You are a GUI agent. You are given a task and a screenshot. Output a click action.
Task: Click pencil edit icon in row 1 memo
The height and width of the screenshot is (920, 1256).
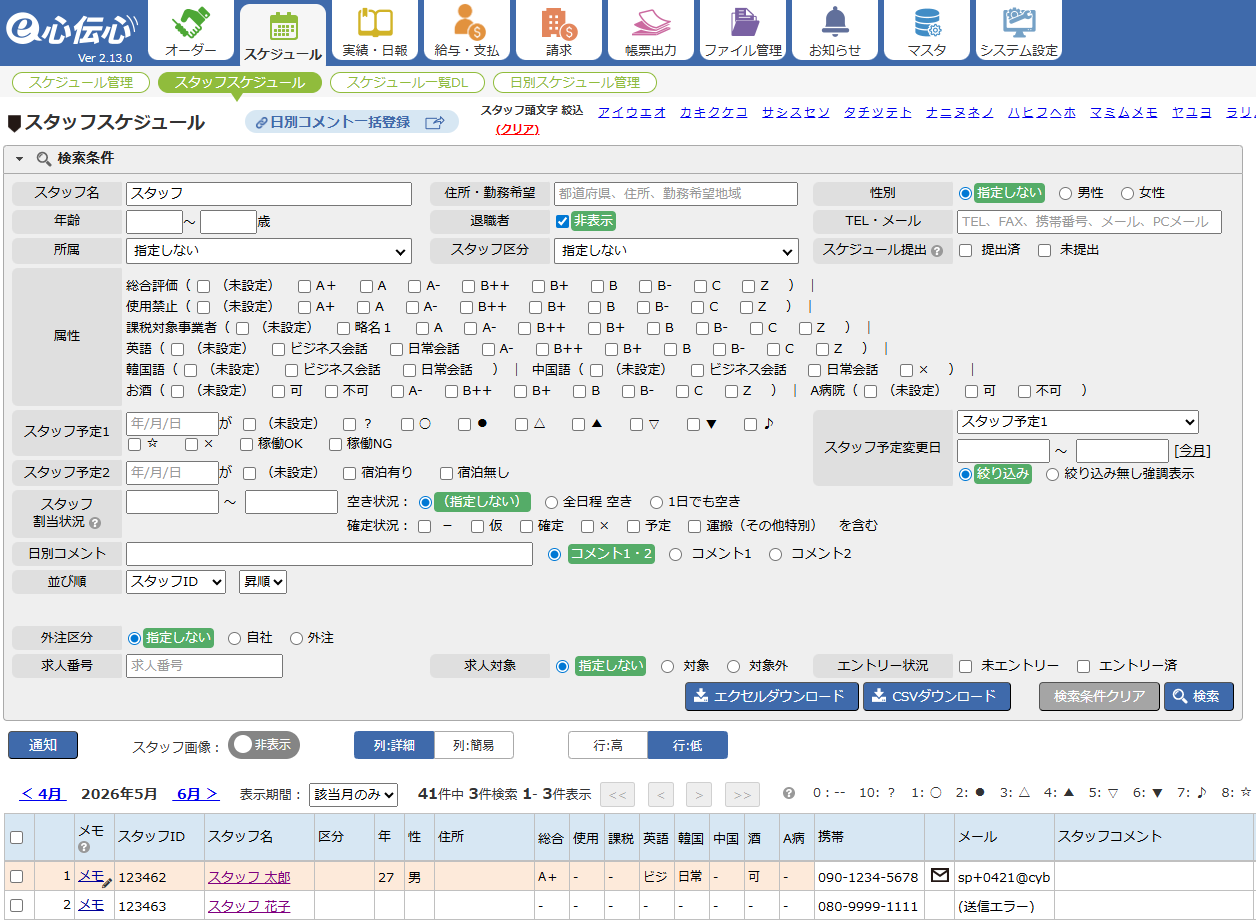tap(107, 881)
